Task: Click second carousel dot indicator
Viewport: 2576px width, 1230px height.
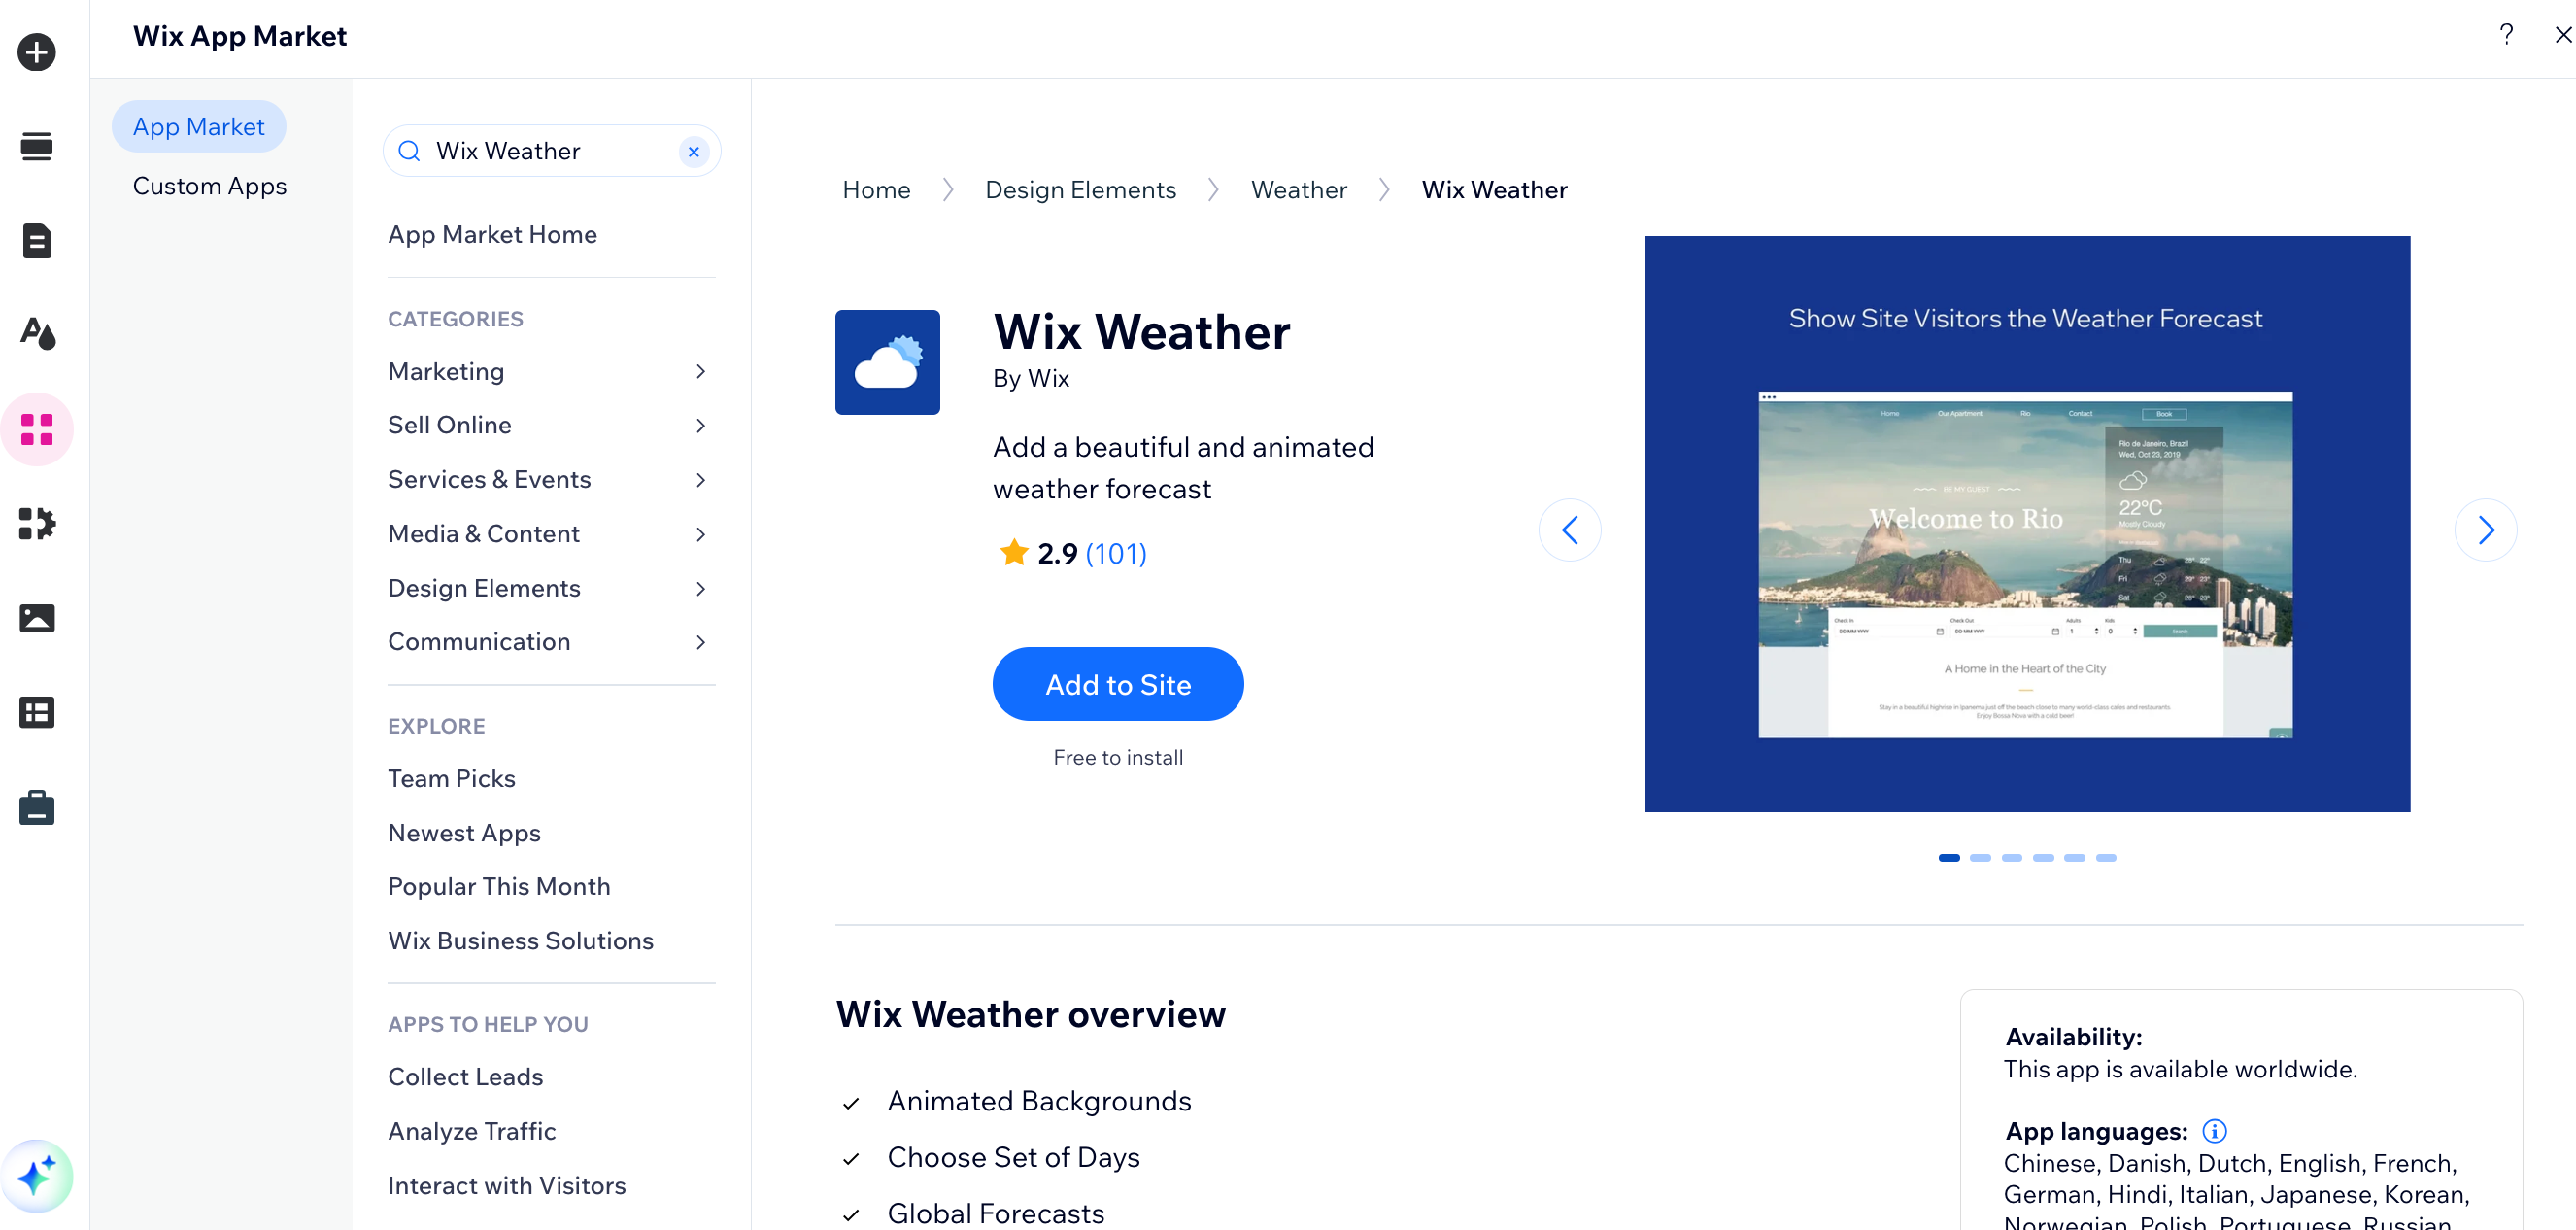Action: 1980,857
